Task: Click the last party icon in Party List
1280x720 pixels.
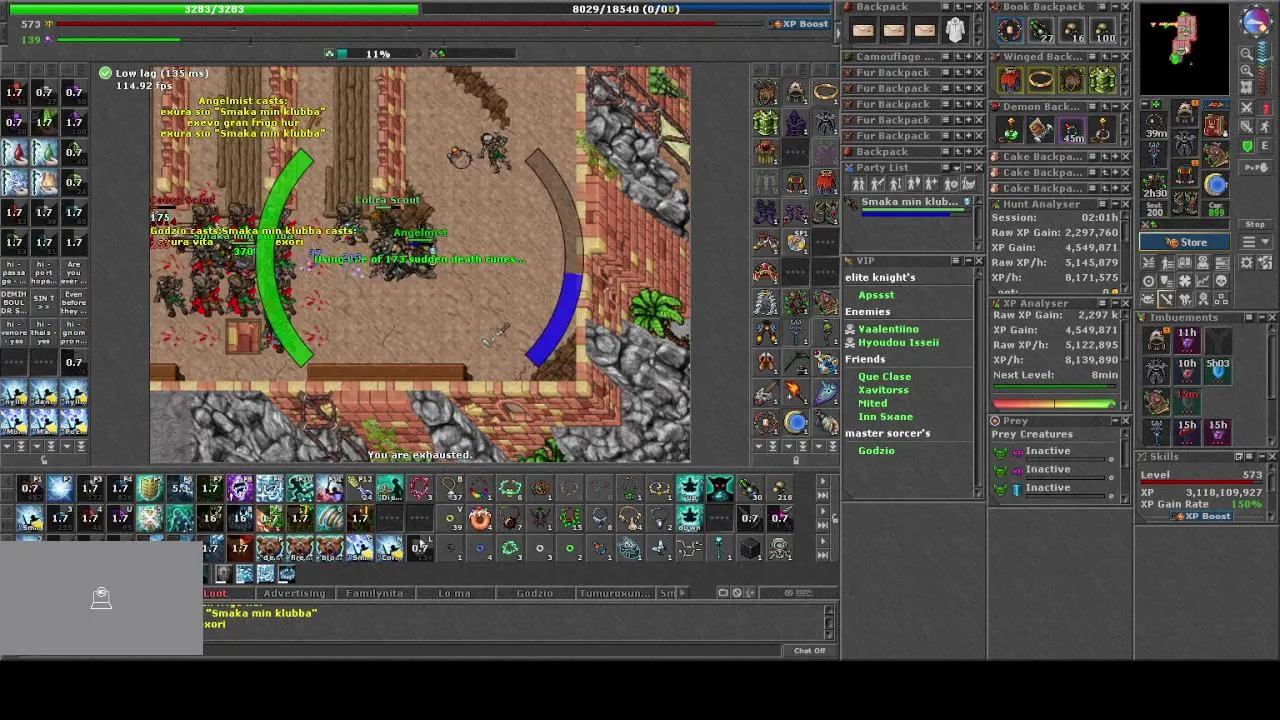Action: tap(969, 184)
